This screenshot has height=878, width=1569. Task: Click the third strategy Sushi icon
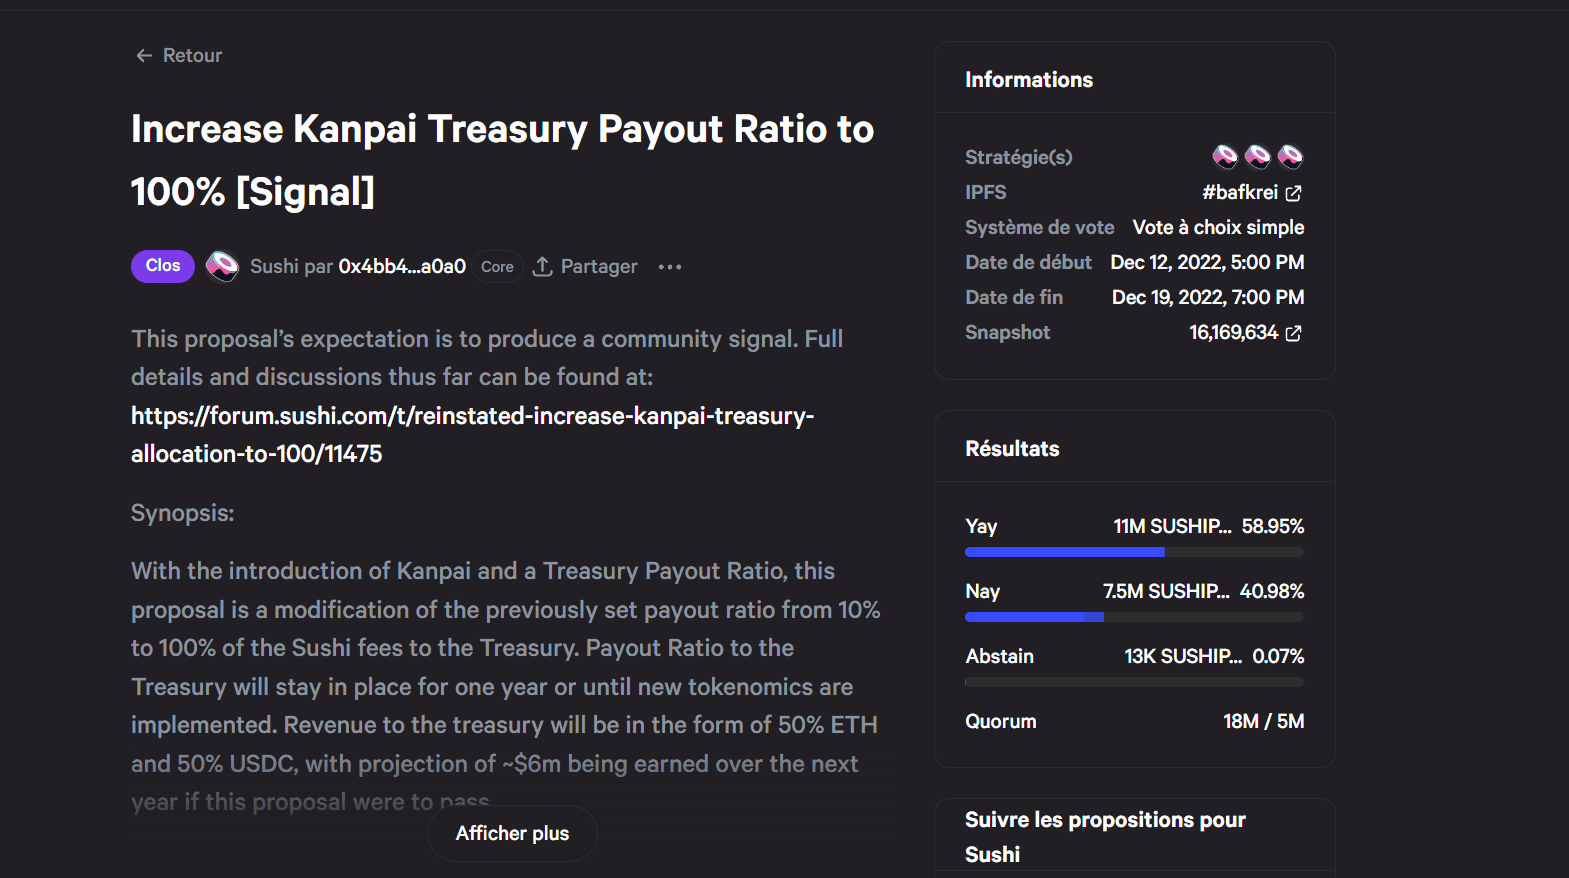(x=1291, y=156)
